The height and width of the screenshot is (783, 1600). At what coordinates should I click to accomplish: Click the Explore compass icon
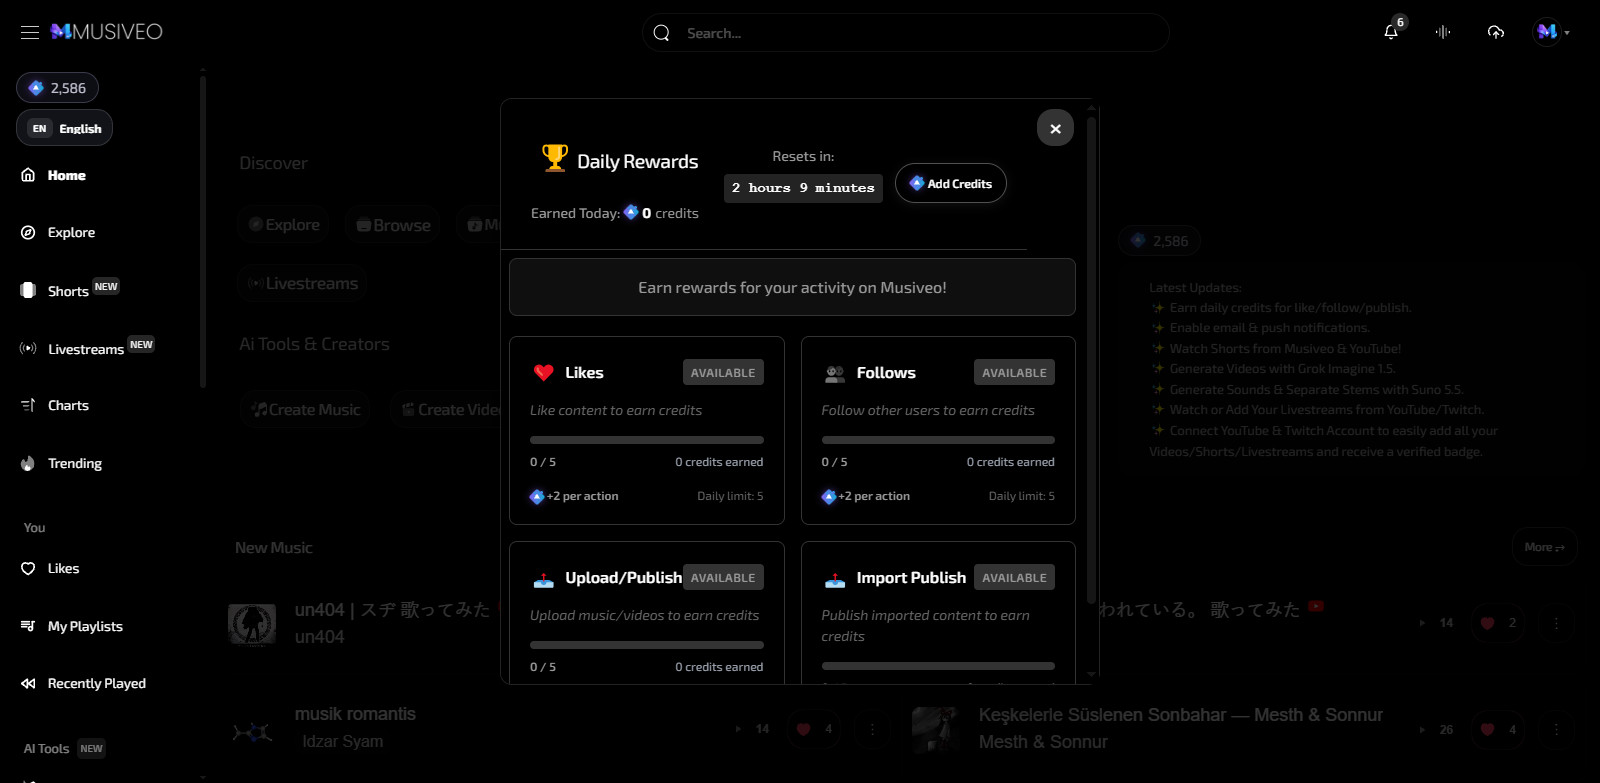pos(28,232)
